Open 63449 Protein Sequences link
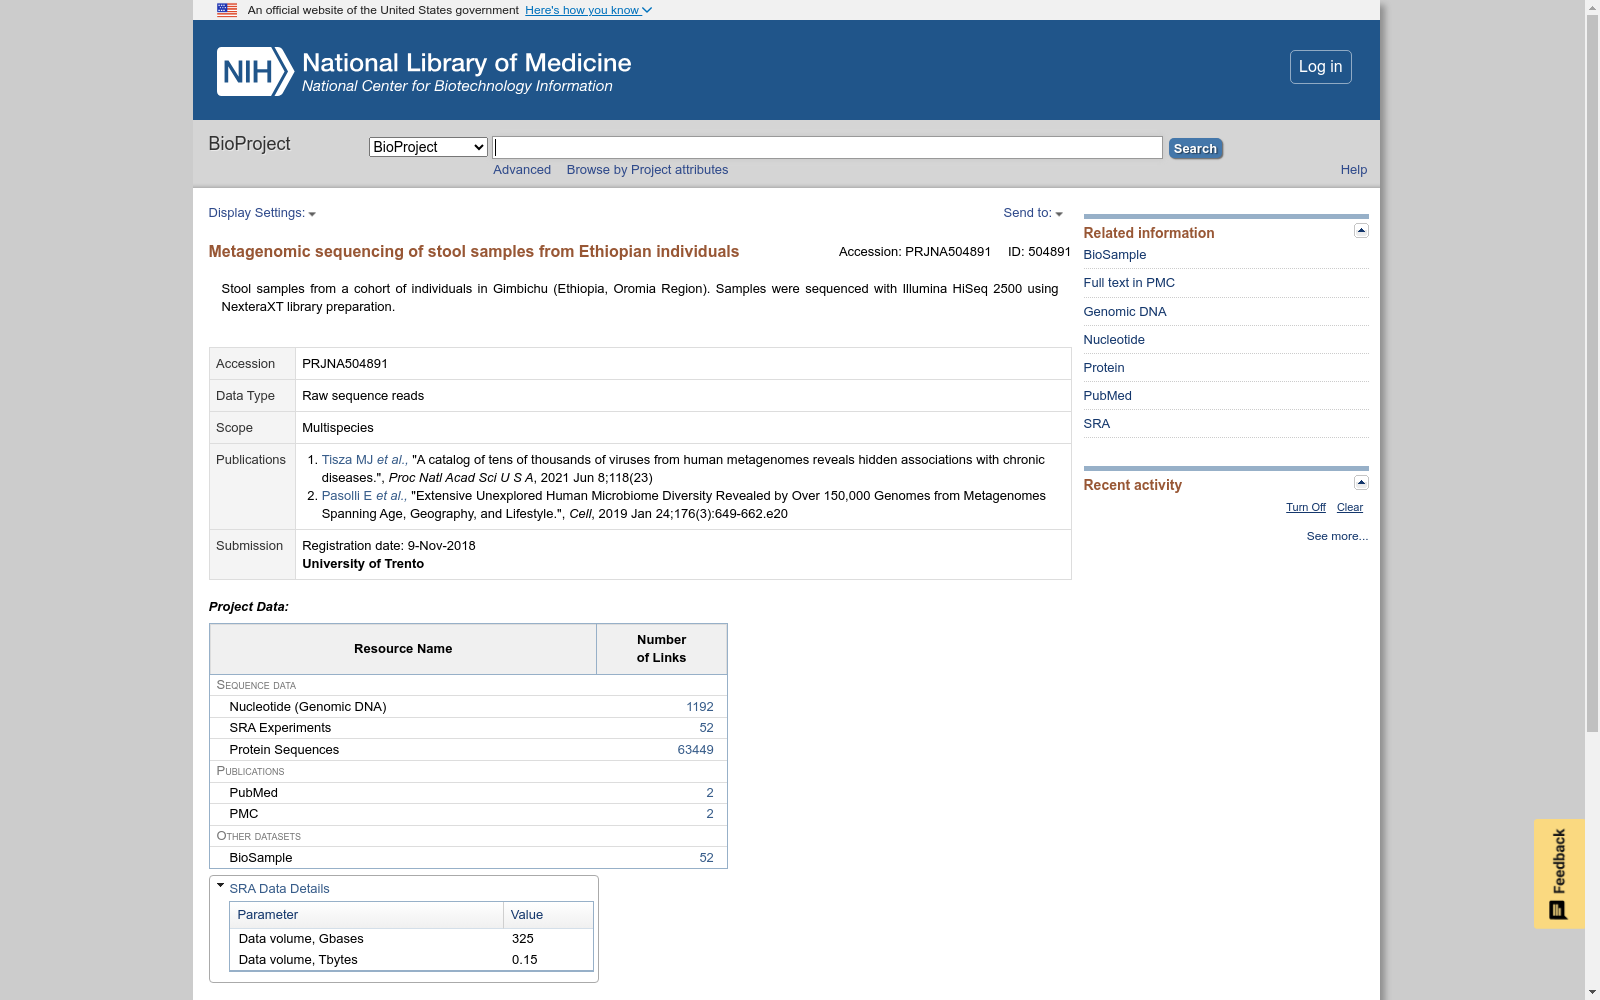 (x=695, y=750)
